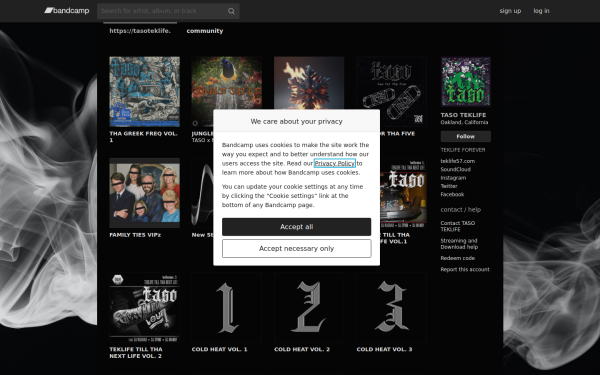Follow TASO TEKLIFE
600x375 pixels.
466,137
